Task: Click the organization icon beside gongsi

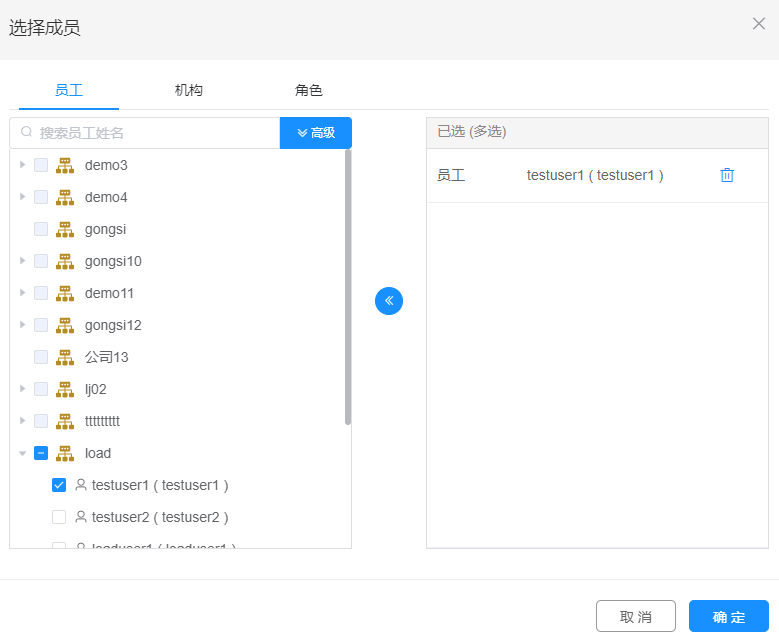Action: point(65,229)
